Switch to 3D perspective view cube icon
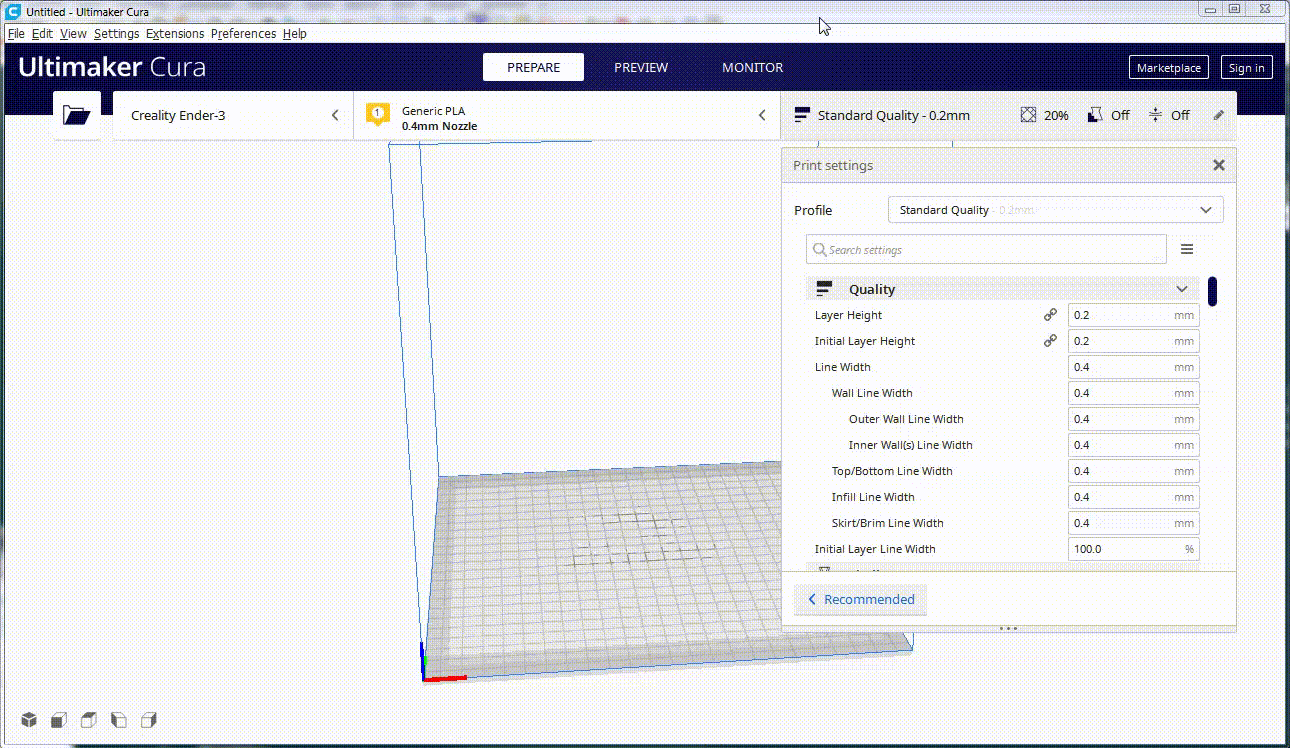The image size is (1290, 748). tap(29, 720)
